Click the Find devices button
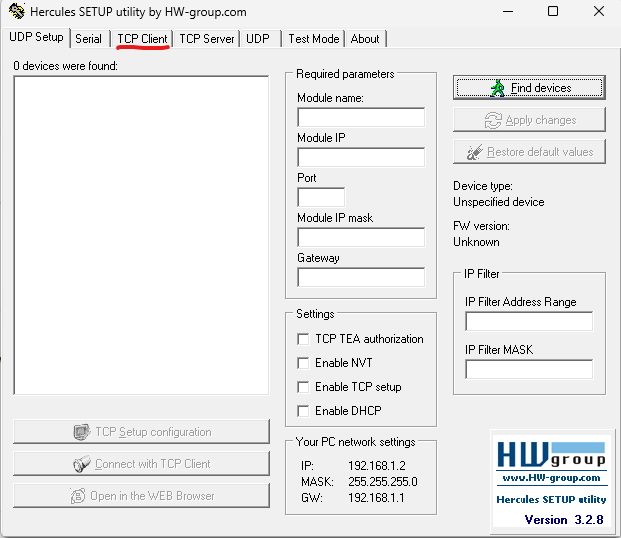The image size is (621, 538). tap(529, 87)
